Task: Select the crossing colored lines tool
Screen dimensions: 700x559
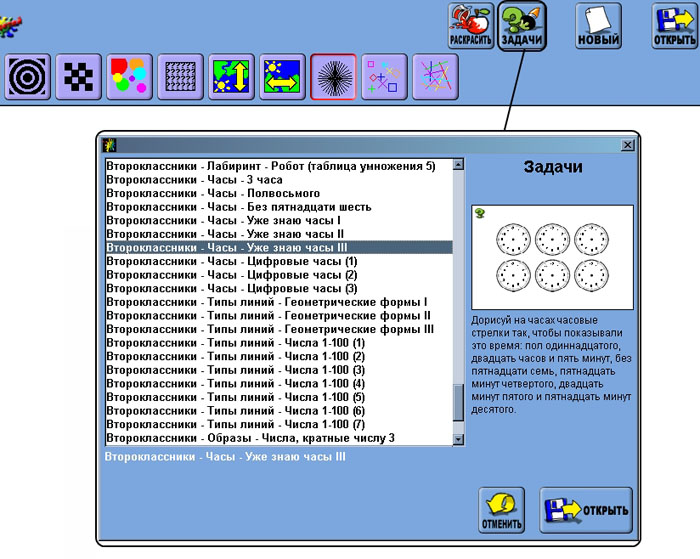Action: coord(435,77)
